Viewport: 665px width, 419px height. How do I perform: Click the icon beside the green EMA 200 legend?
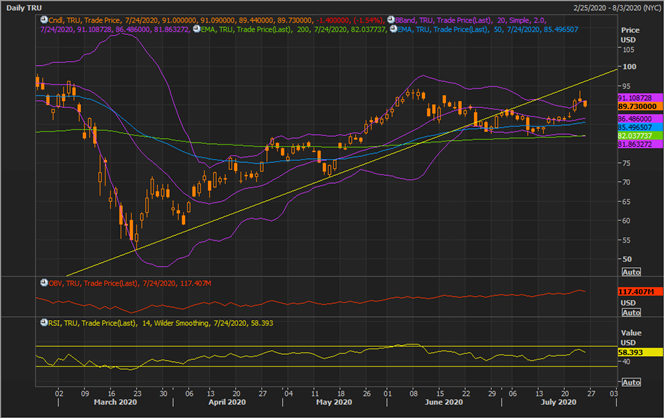point(196,29)
